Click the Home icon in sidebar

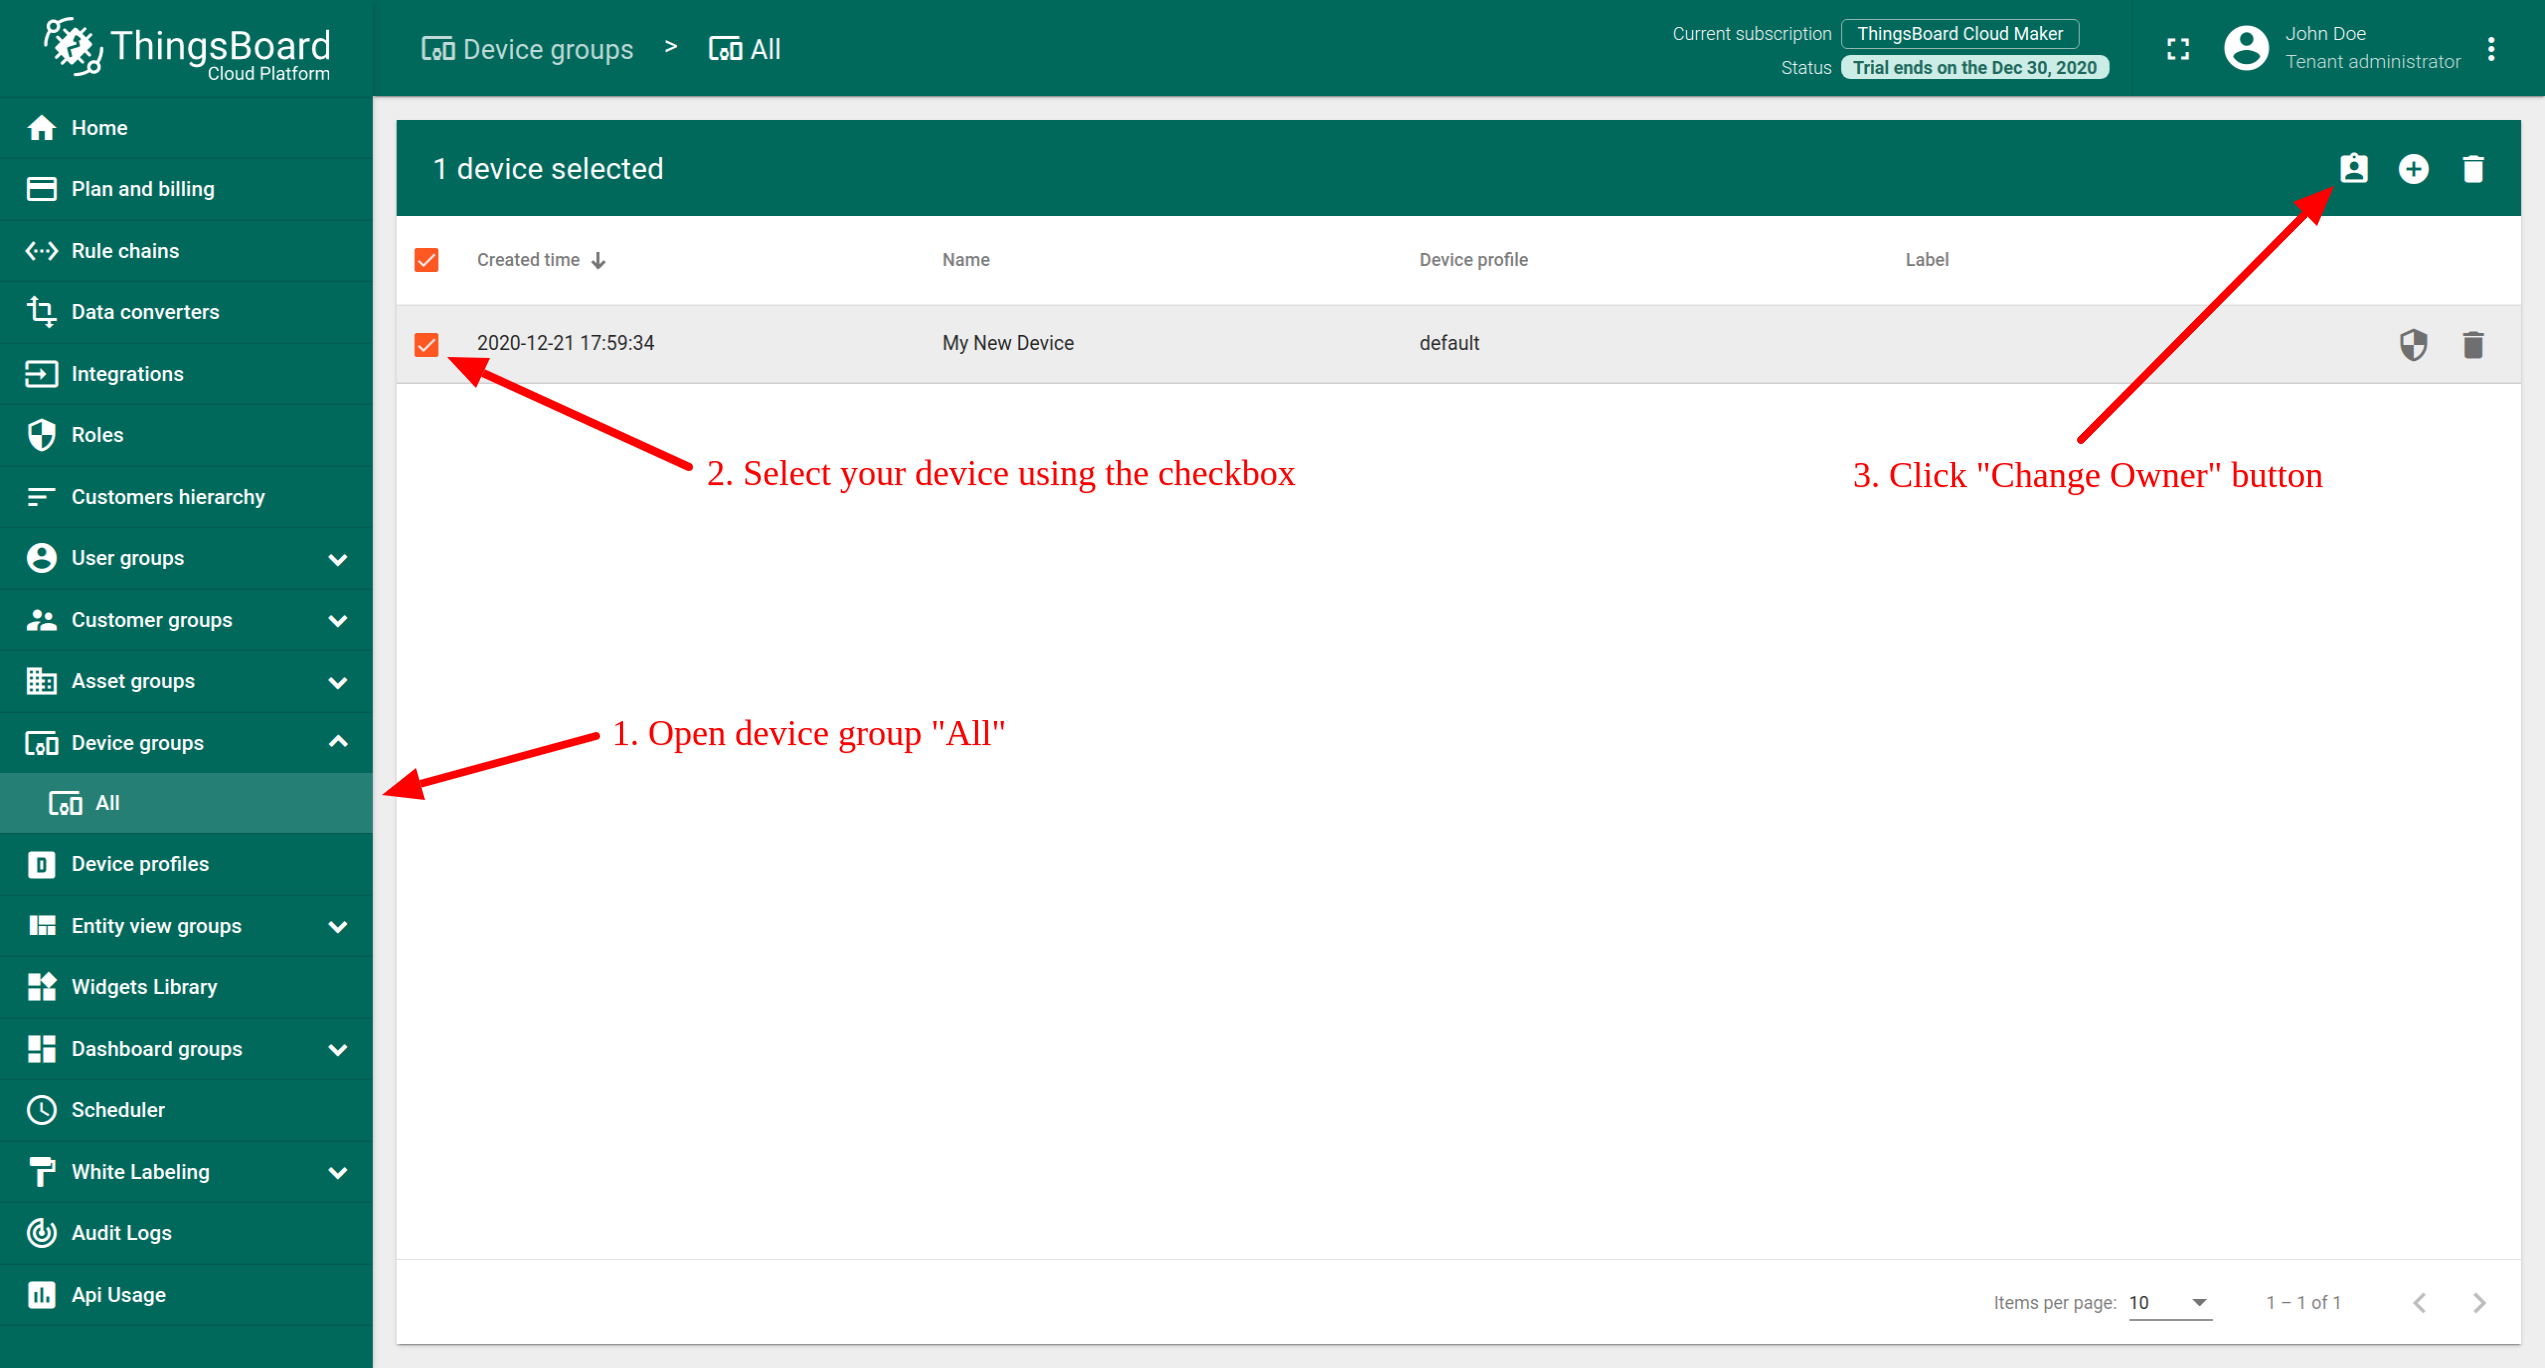pos(41,128)
